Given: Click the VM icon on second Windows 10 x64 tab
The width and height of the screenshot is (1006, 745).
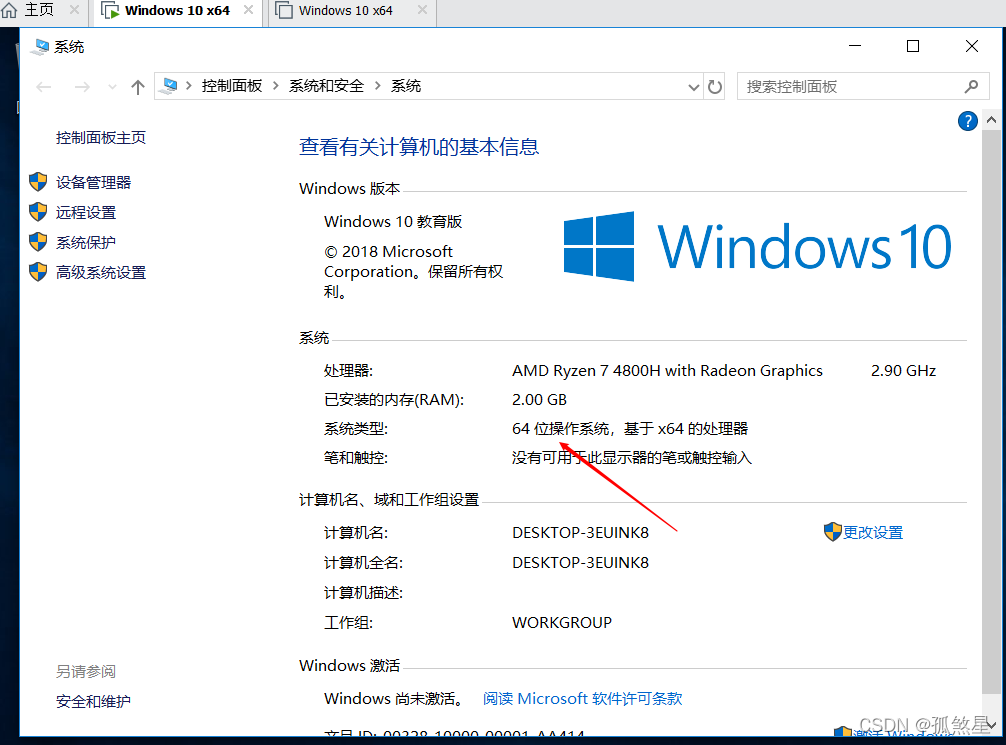Looking at the screenshot, I should [x=284, y=10].
